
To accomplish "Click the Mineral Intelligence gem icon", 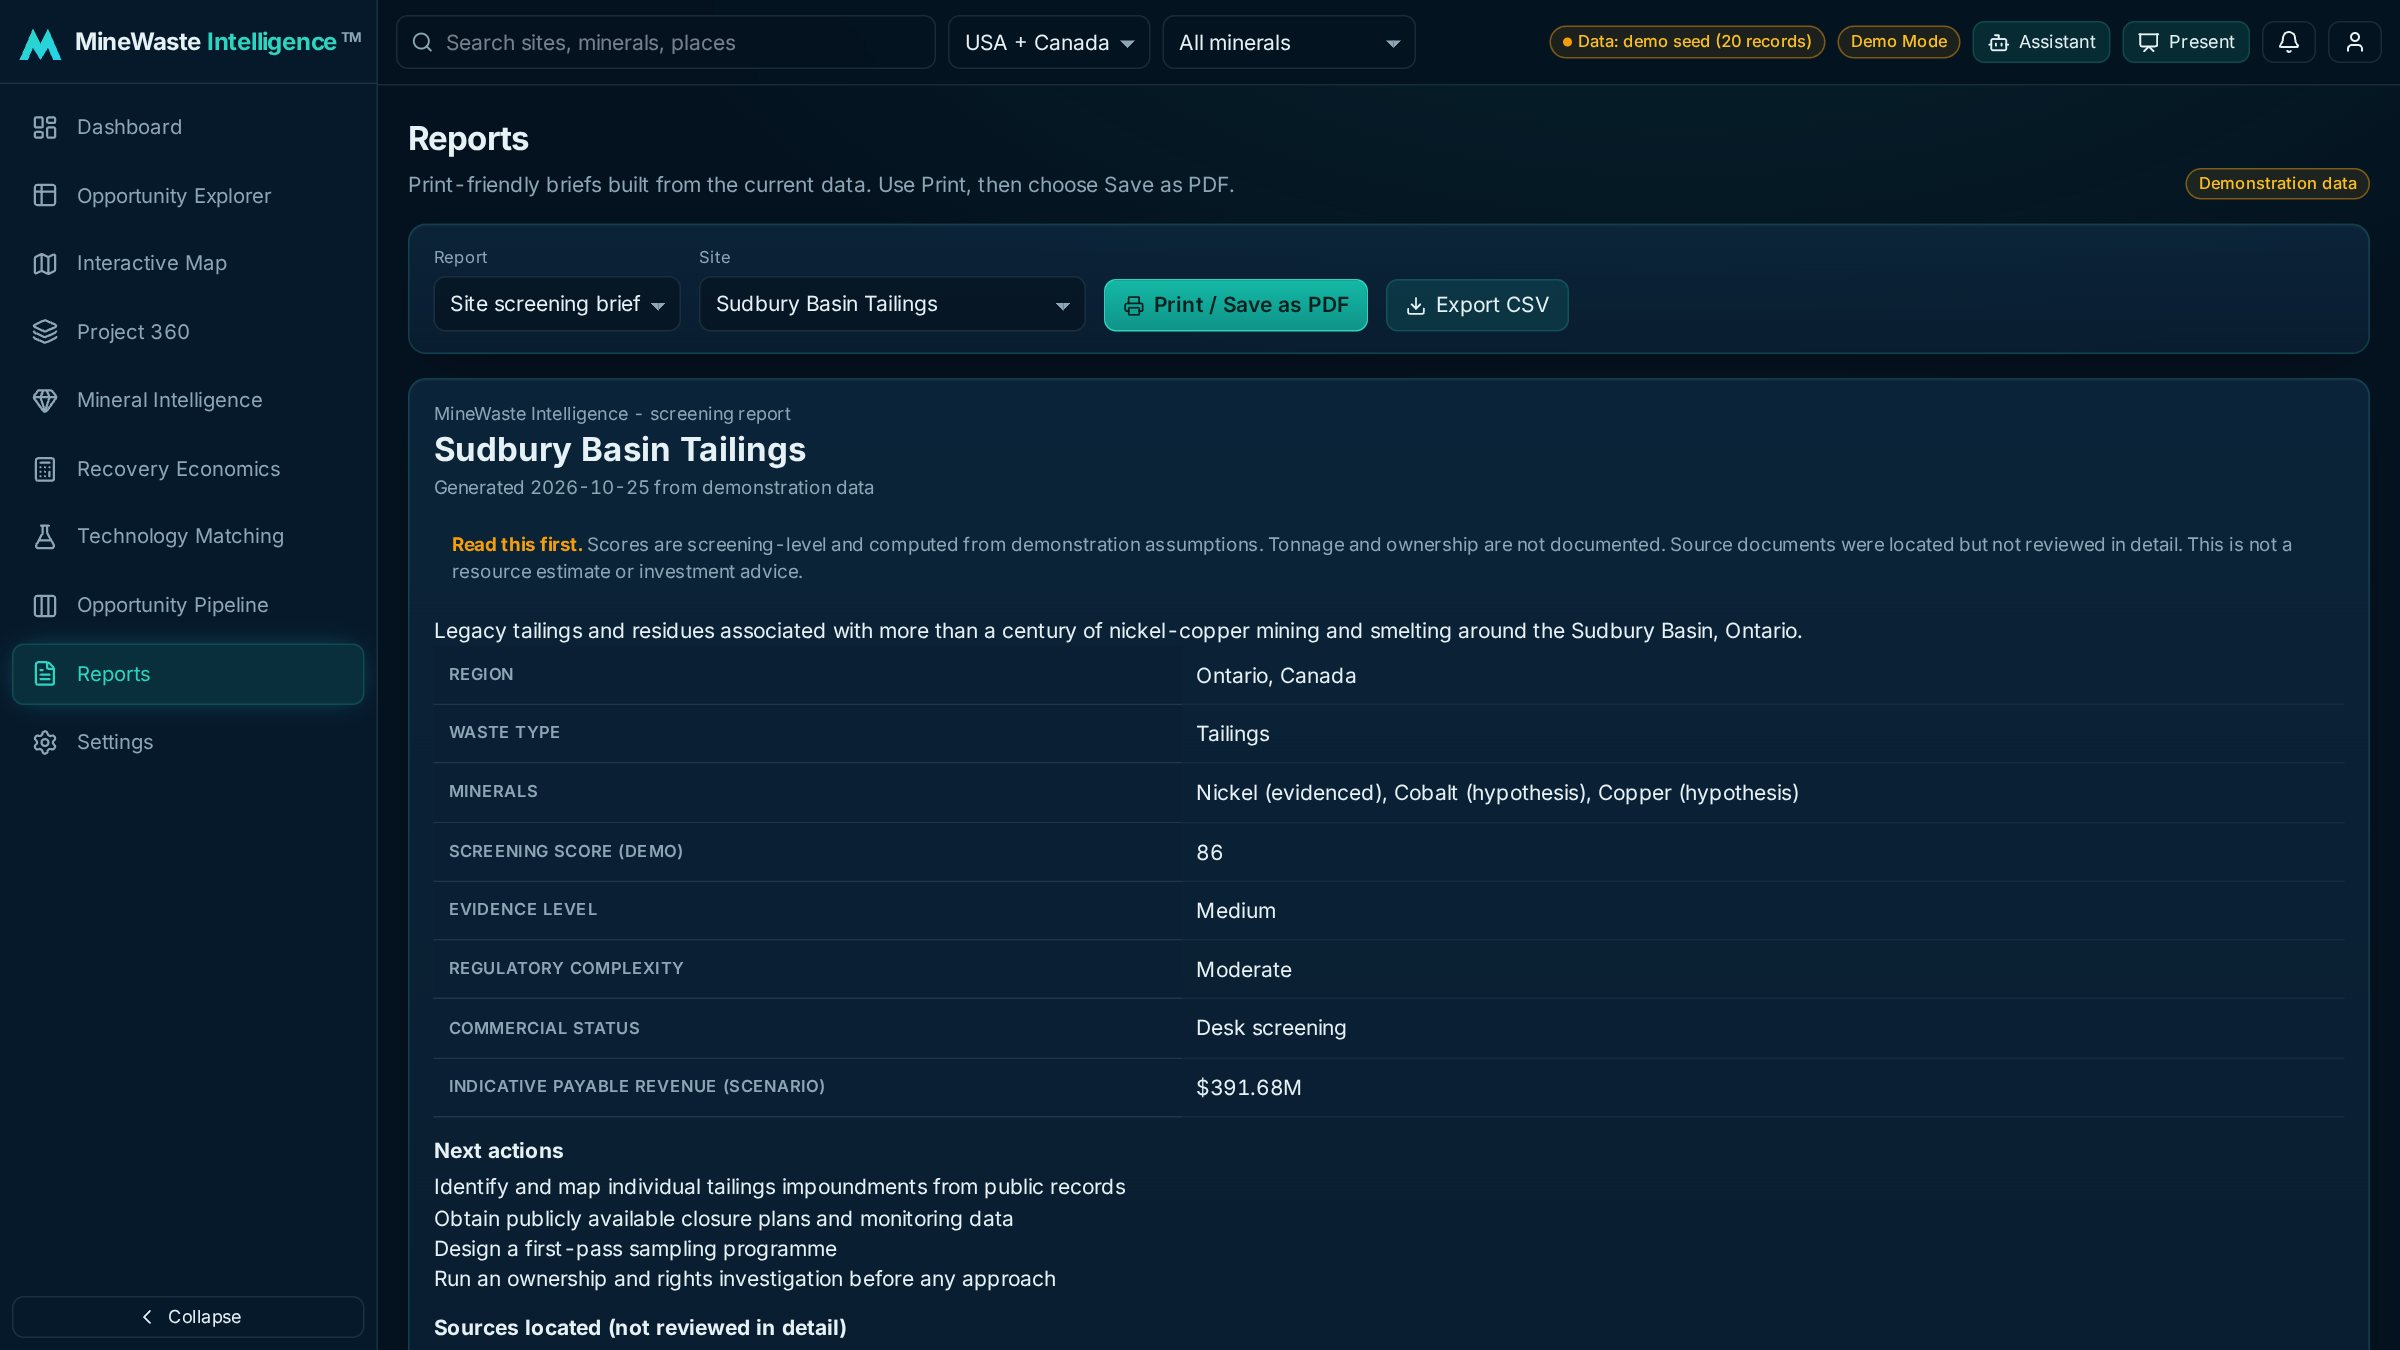I will (x=45, y=400).
